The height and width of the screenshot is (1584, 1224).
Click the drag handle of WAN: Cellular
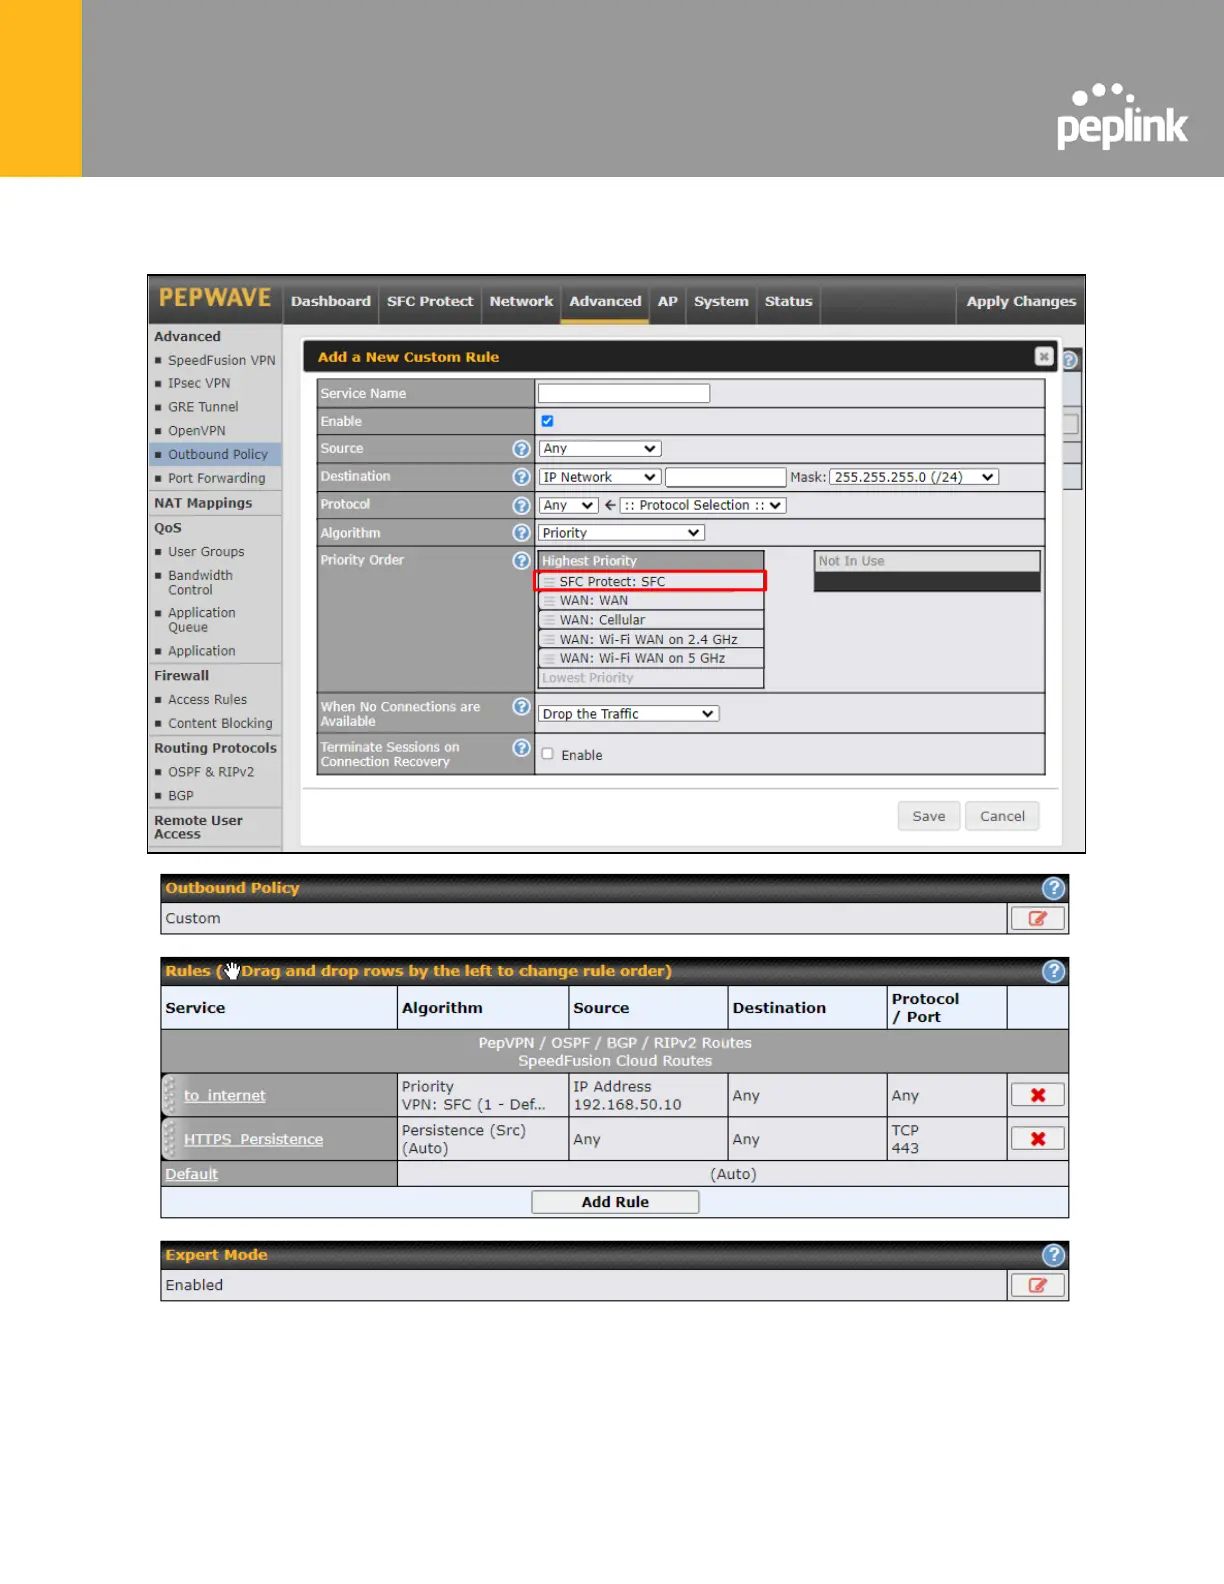click(549, 620)
